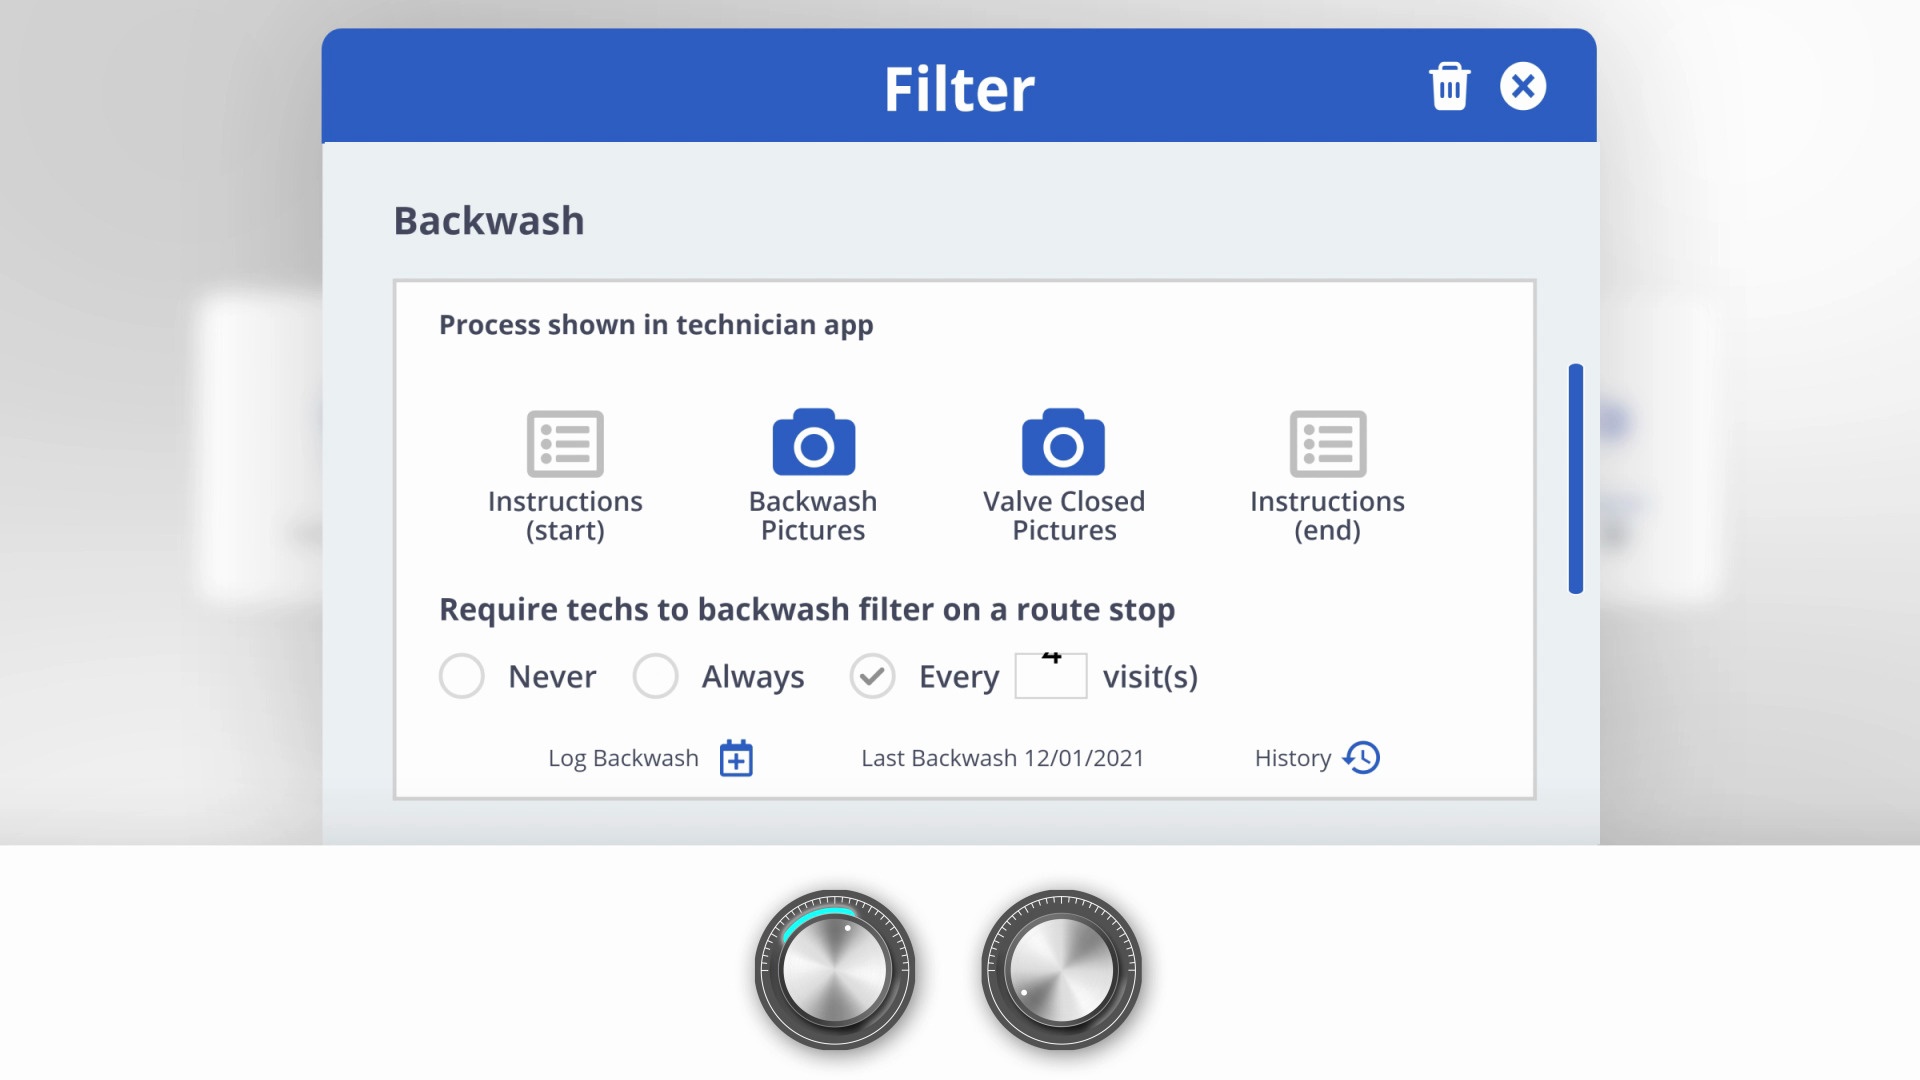Viewport: 1920px width, 1080px height.
Task: Select the Never radio button
Action: [x=462, y=676]
